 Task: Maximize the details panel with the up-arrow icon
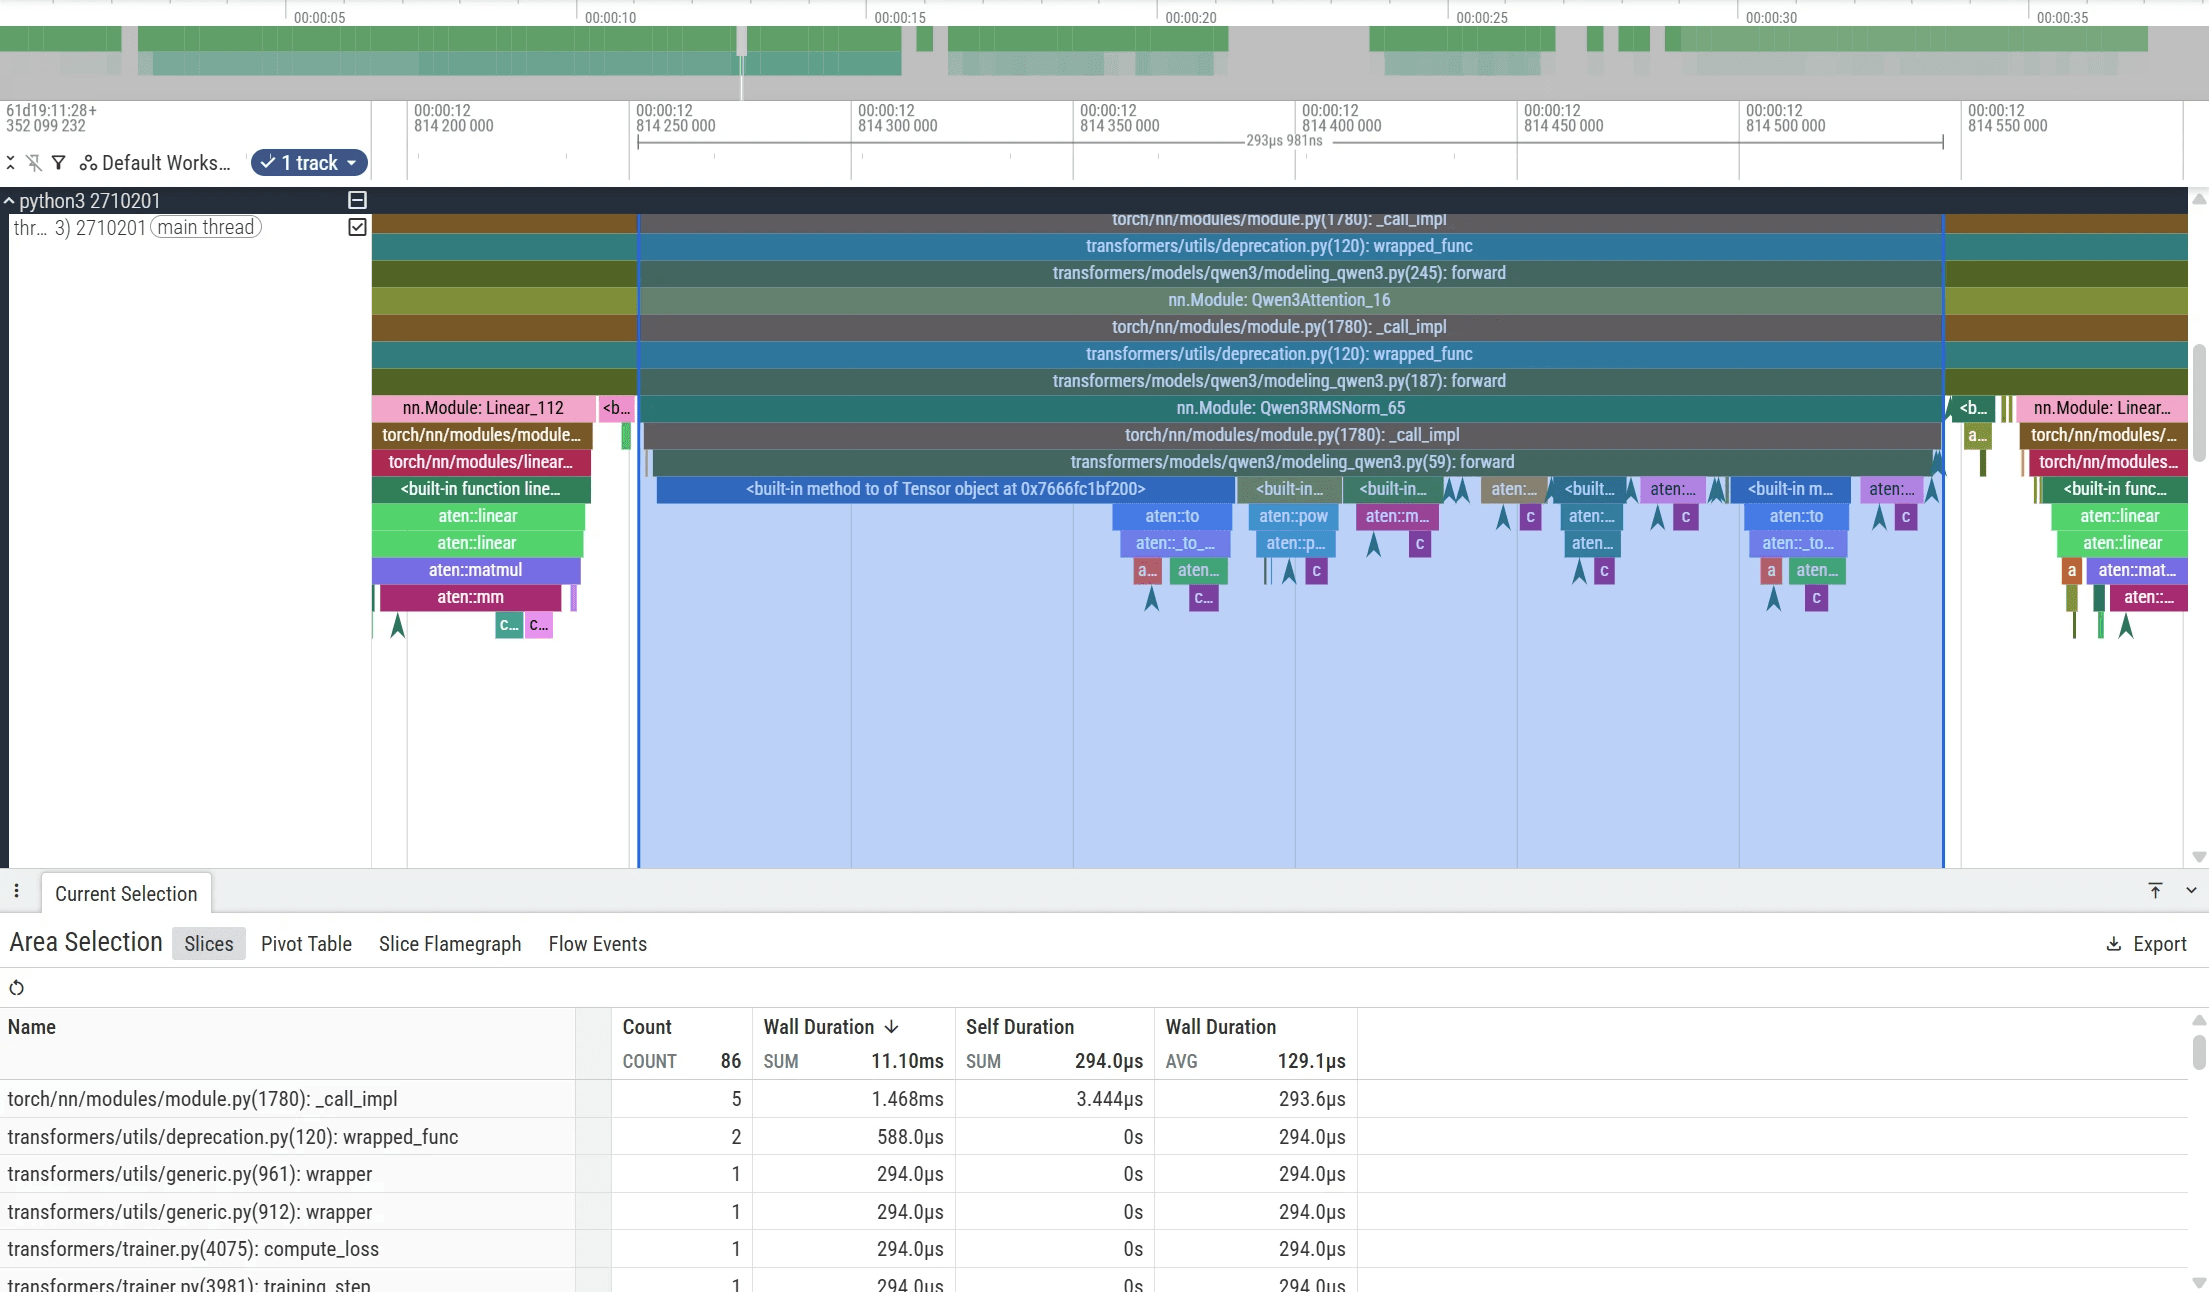pyautogui.click(x=2155, y=890)
